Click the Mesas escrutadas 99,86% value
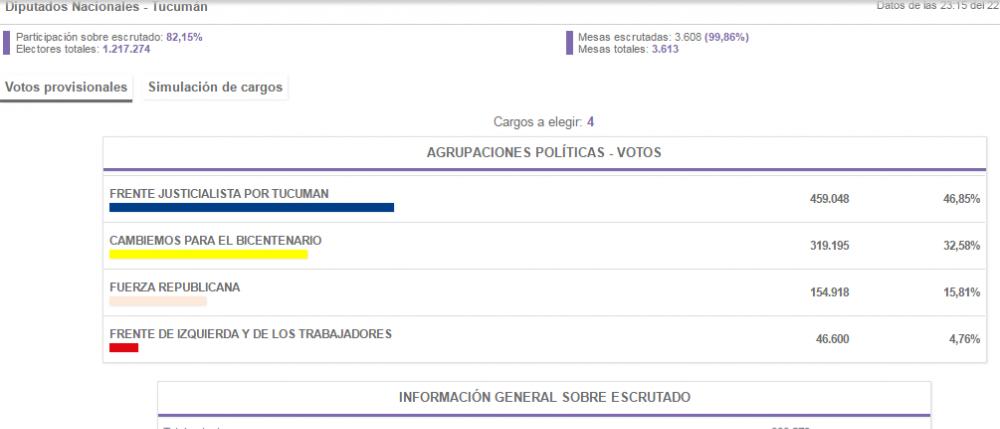Screen dimensions: 1000x429 point(726,38)
